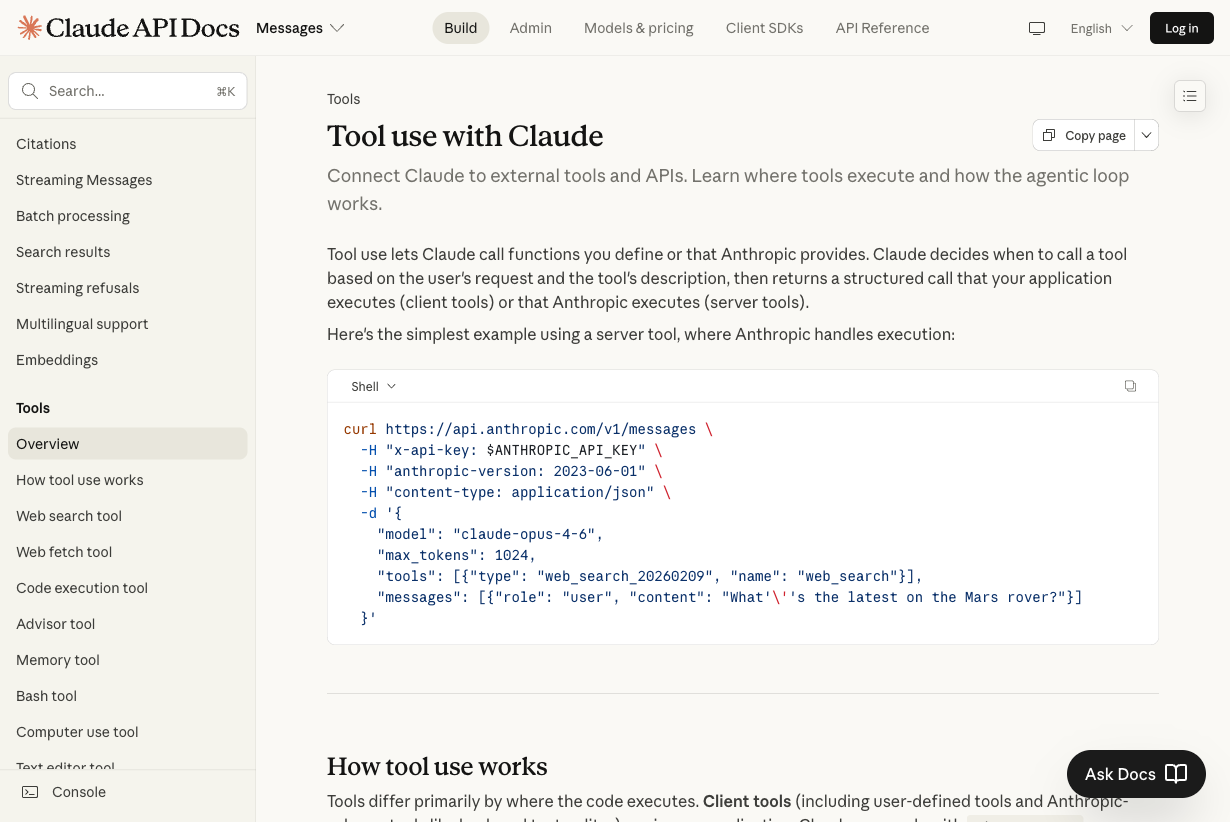The image size is (1230, 822).
Task: Switch to the Build tab
Action: [x=461, y=28]
